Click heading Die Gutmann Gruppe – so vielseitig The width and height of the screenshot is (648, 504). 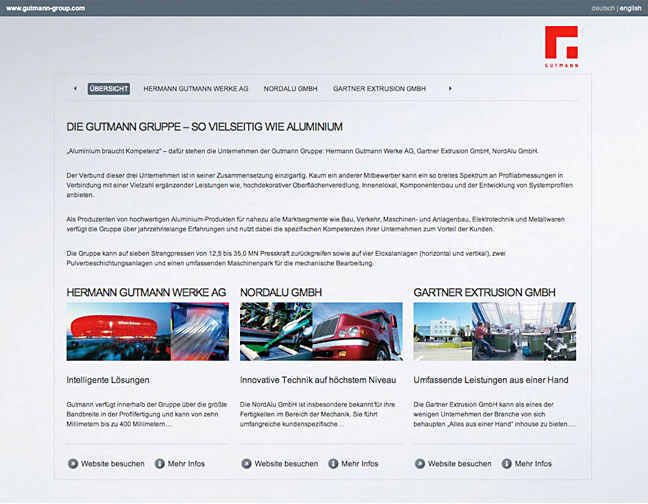[x=205, y=127]
